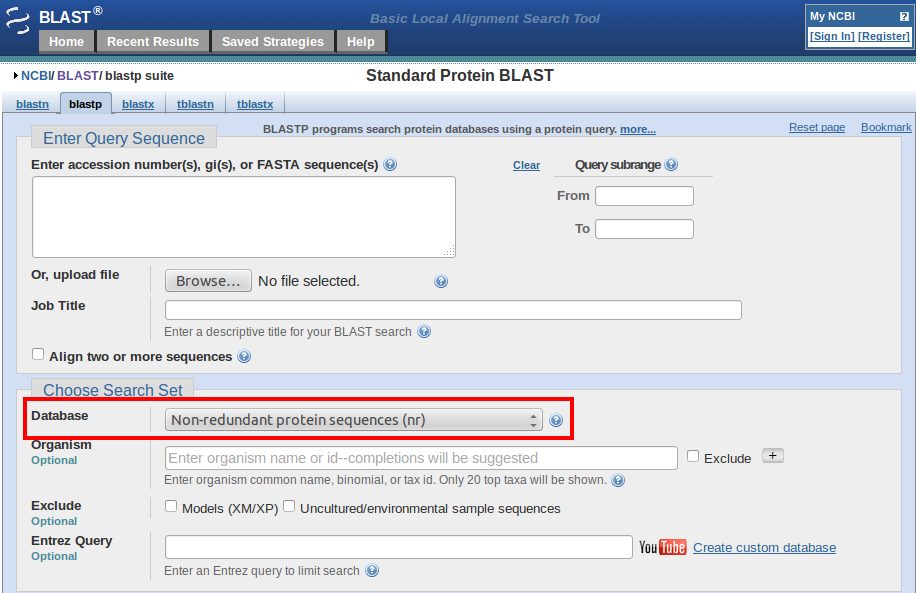The image size is (916, 593).
Task: Expand the NCBI breadcrumb arrow
Action: click(16, 76)
